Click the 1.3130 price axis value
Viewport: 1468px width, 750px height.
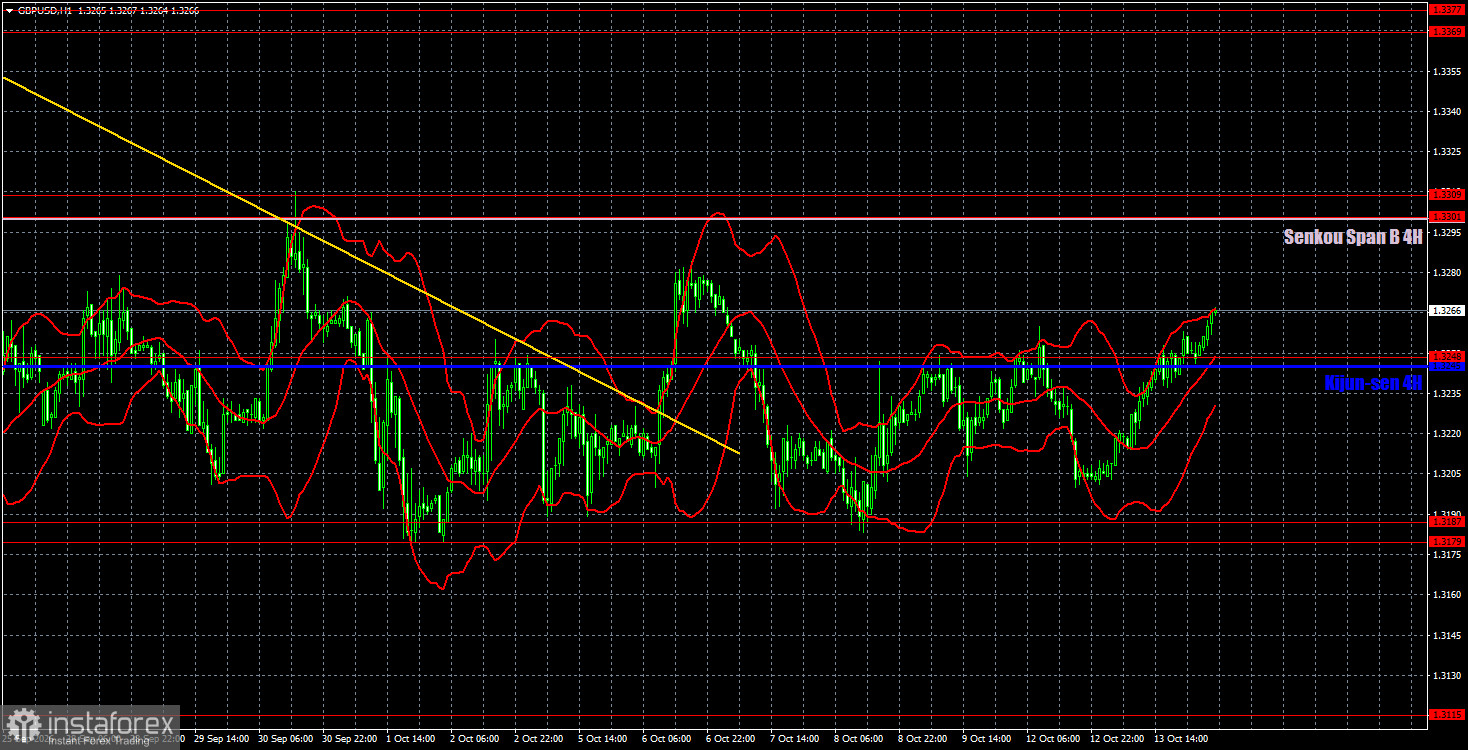click(1448, 675)
